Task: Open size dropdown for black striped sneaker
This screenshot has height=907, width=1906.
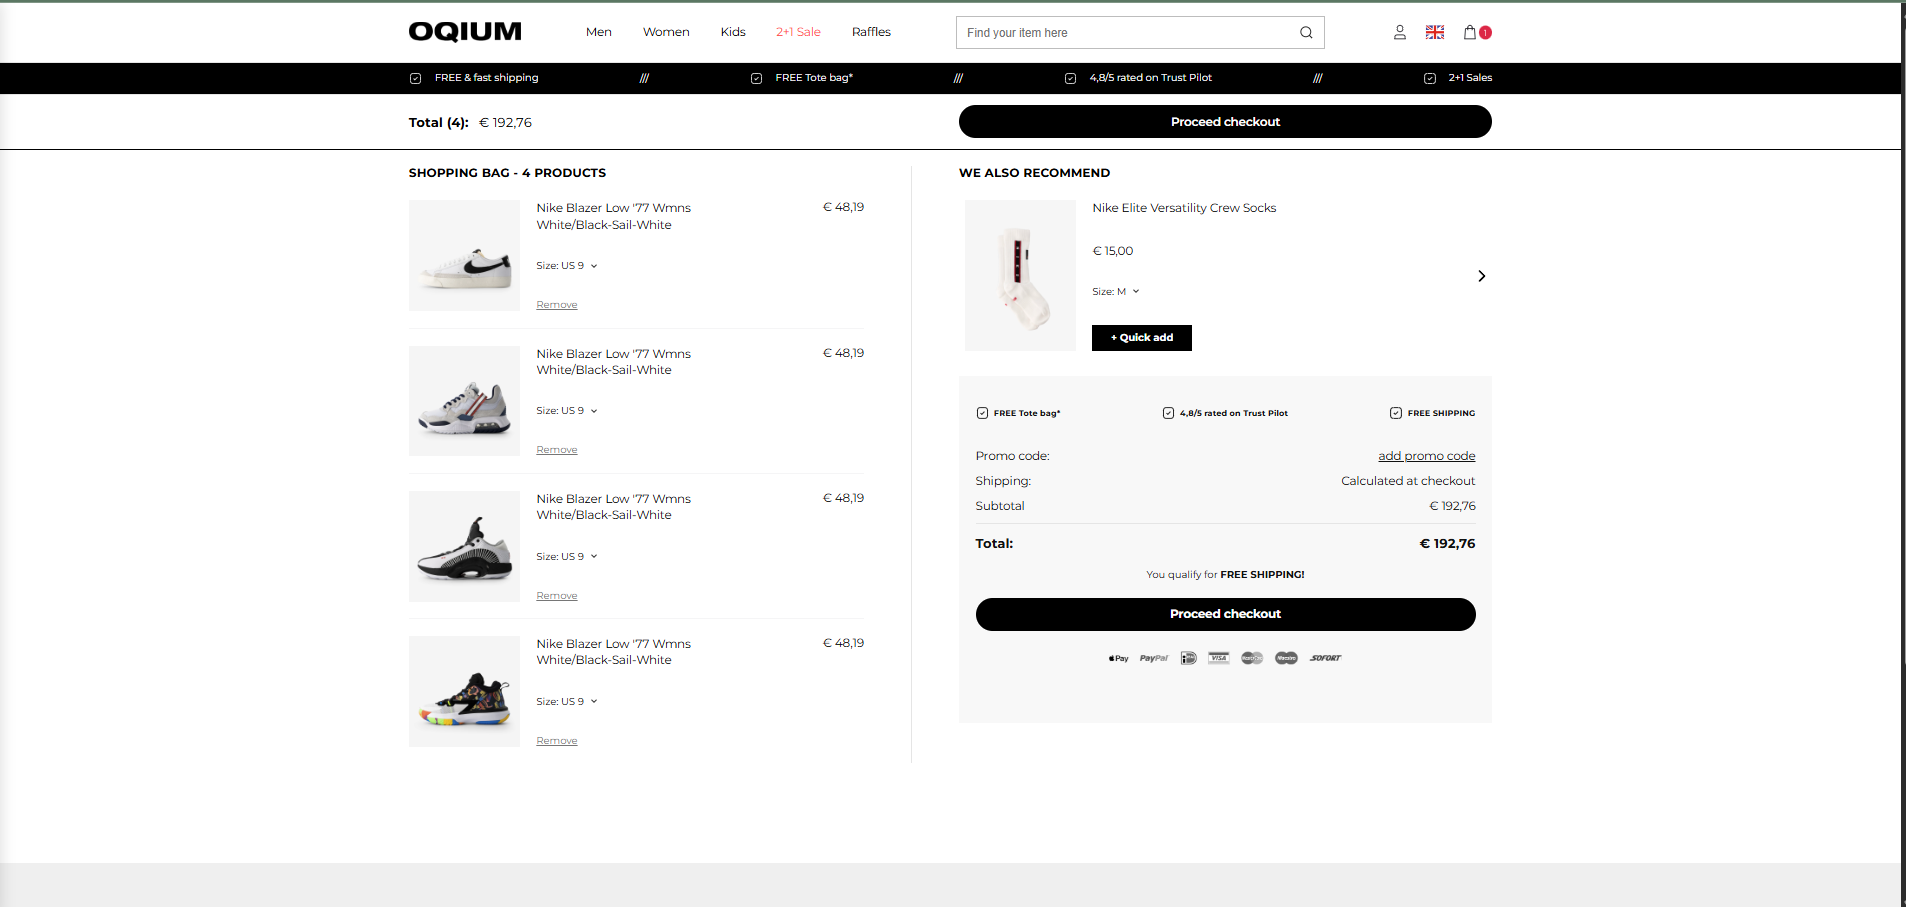Action: click(x=566, y=557)
